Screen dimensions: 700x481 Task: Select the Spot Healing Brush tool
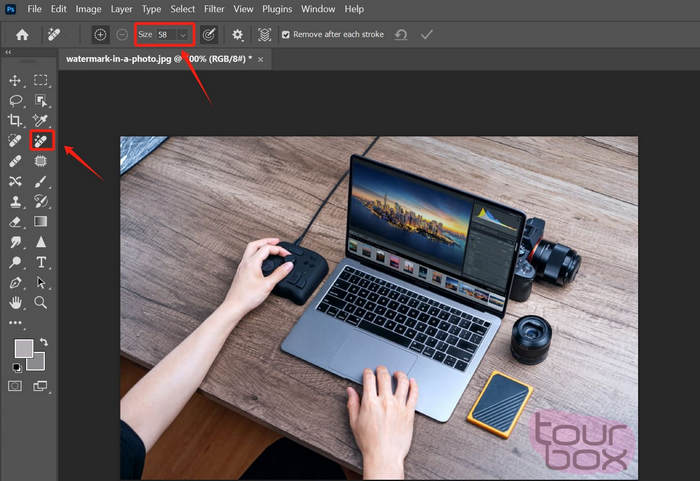[x=15, y=141]
